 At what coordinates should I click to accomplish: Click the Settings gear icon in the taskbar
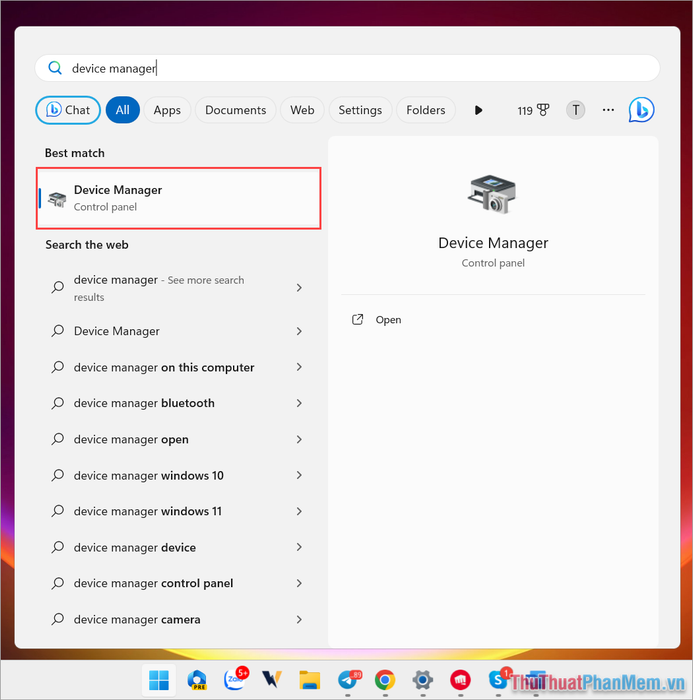coord(423,681)
